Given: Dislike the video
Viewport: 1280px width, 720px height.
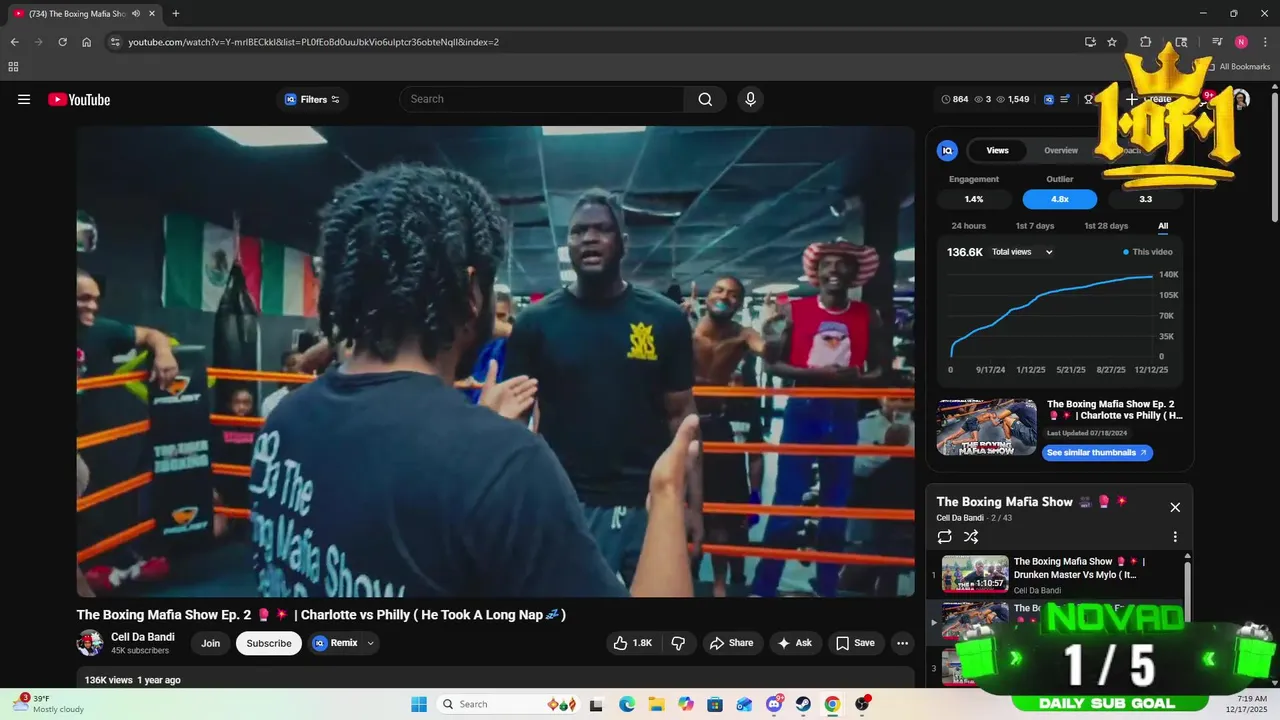Looking at the screenshot, I should 678,643.
